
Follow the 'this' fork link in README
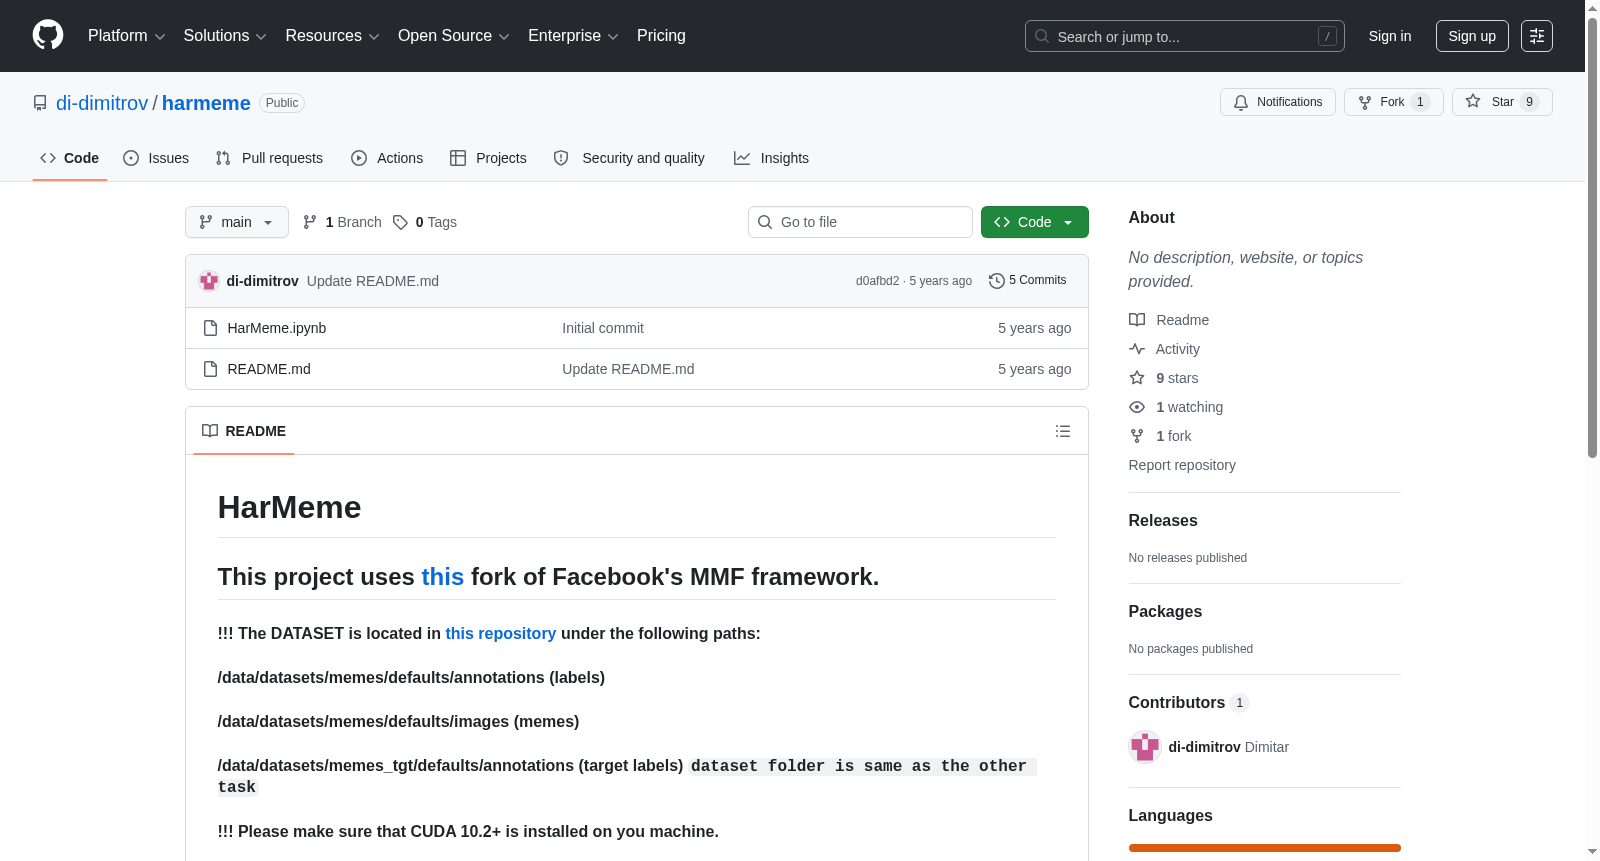(x=442, y=577)
